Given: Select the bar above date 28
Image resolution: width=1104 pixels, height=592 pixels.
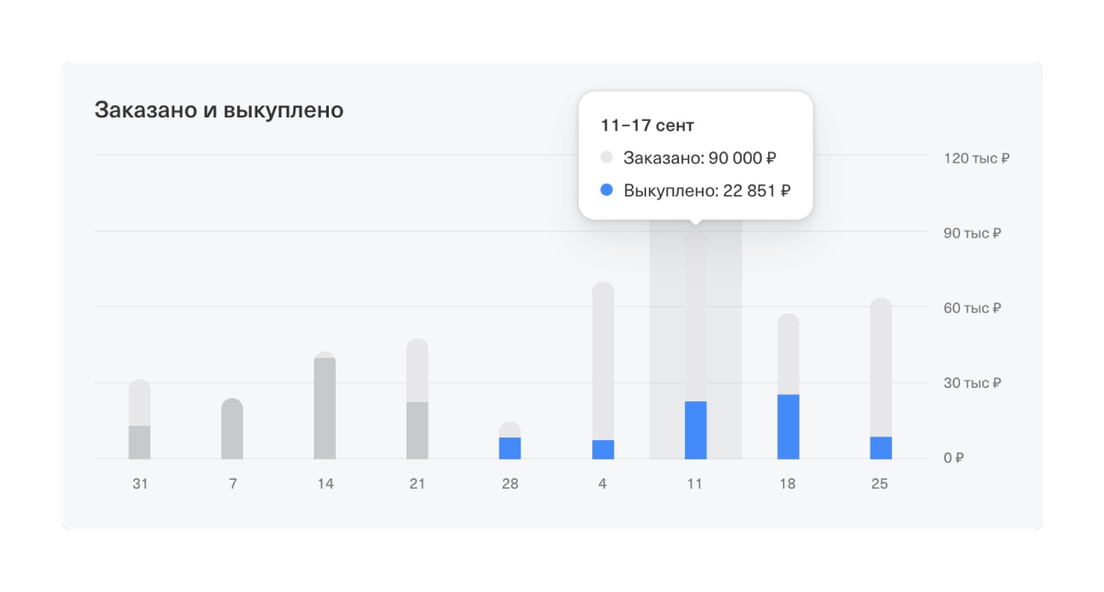Looking at the screenshot, I should (510, 441).
